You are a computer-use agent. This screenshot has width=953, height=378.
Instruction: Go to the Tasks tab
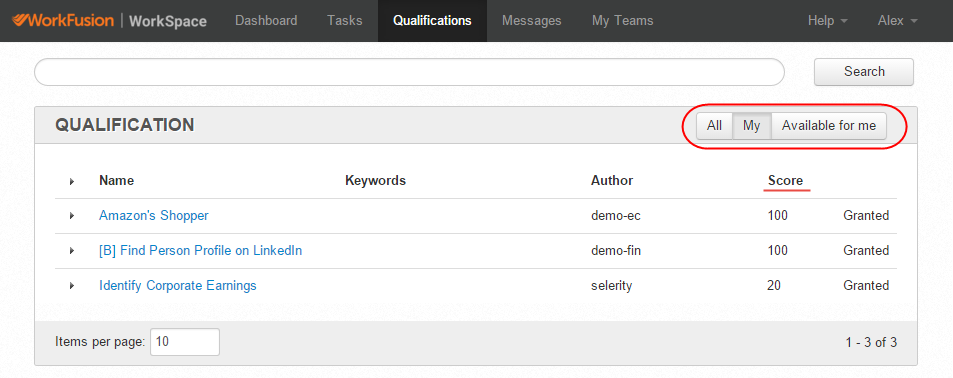pyautogui.click(x=345, y=21)
